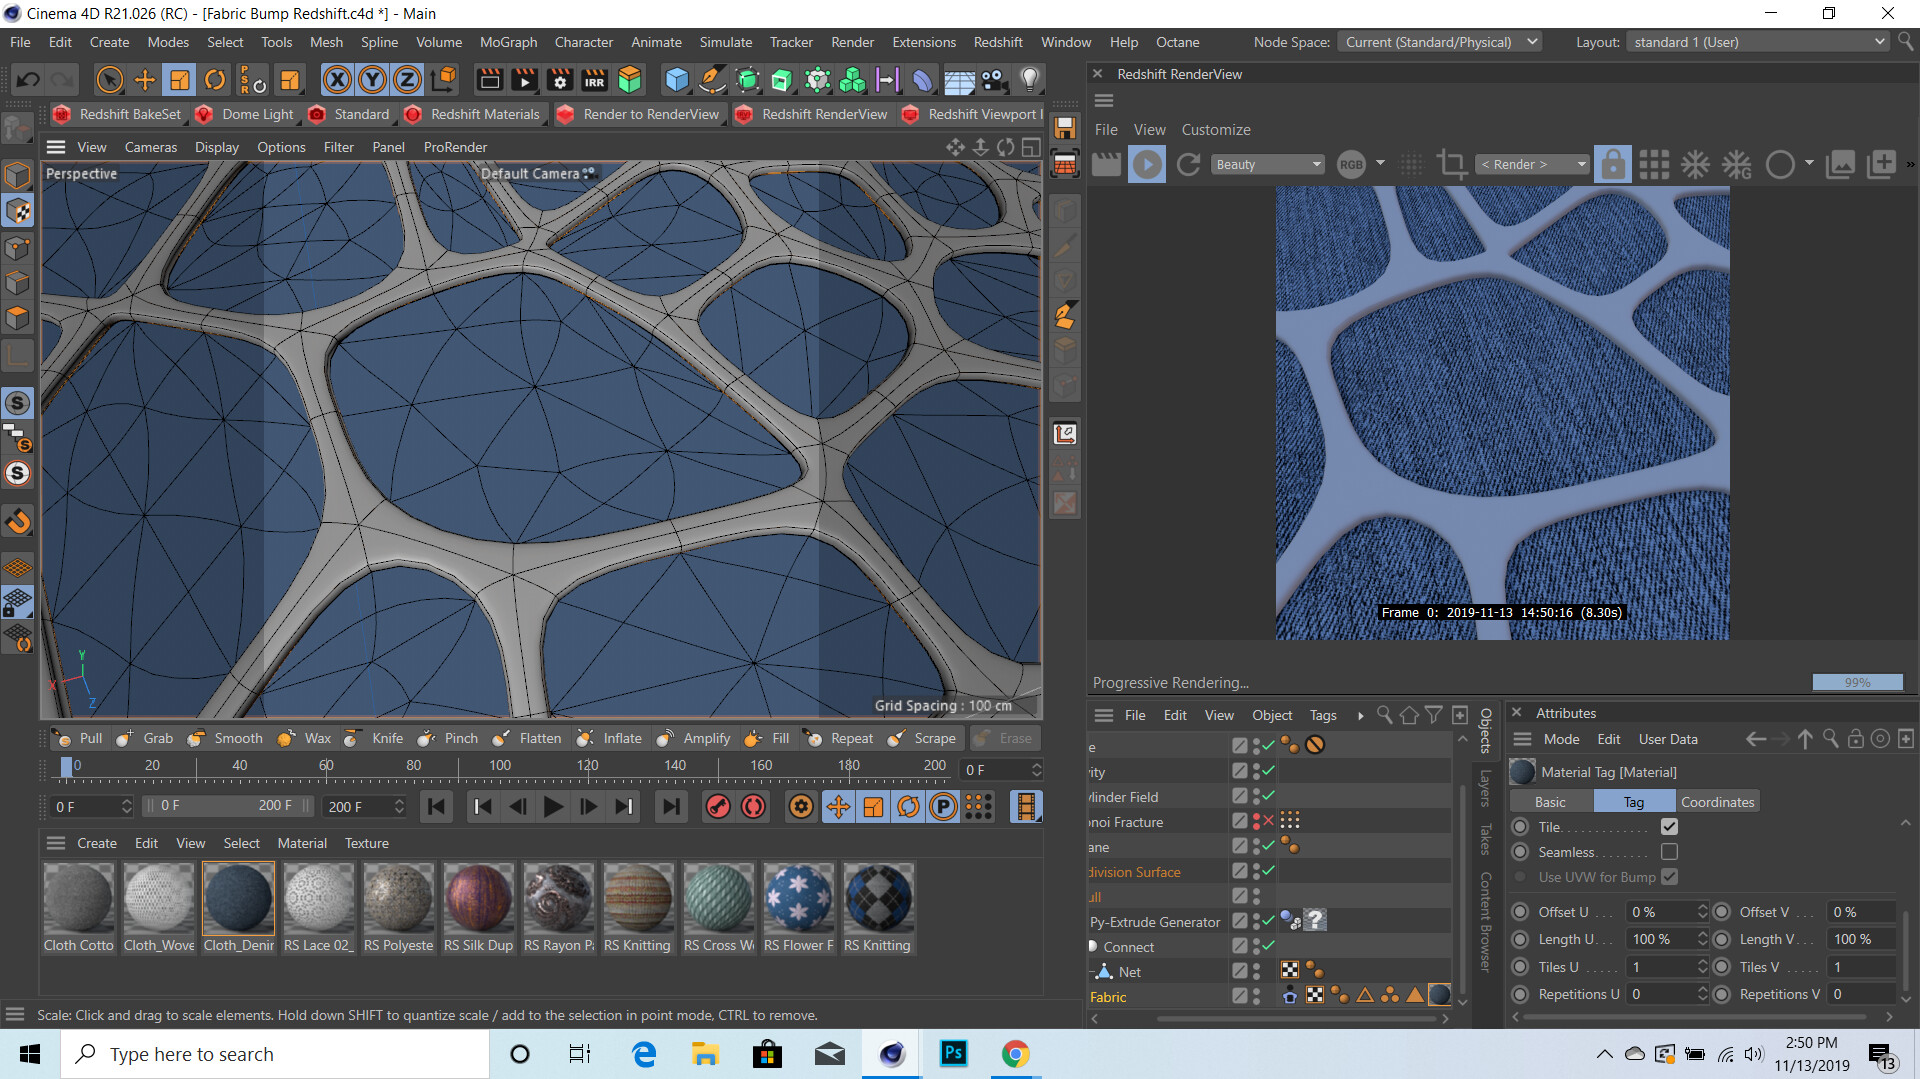Toggle the Y axis lock icon
Image resolution: width=1920 pixels, height=1079 pixels.
click(x=372, y=80)
